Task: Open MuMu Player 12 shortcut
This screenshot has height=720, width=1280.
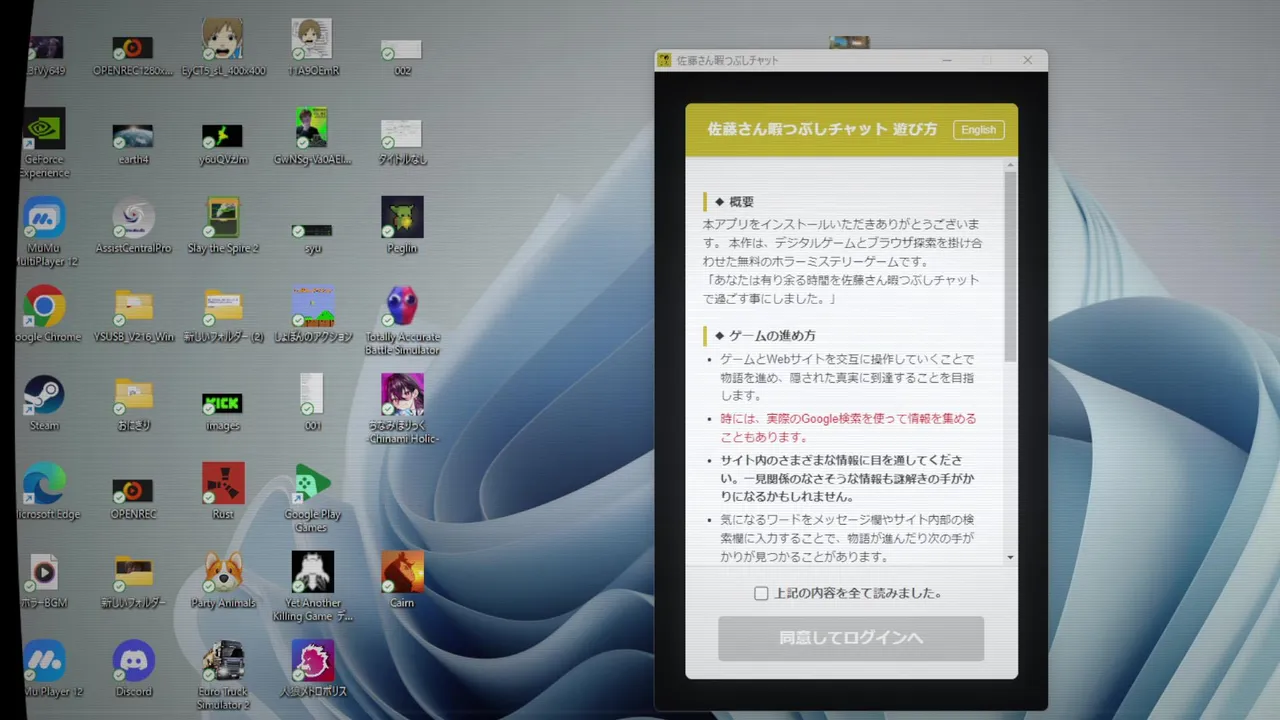Action: (44, 662)
